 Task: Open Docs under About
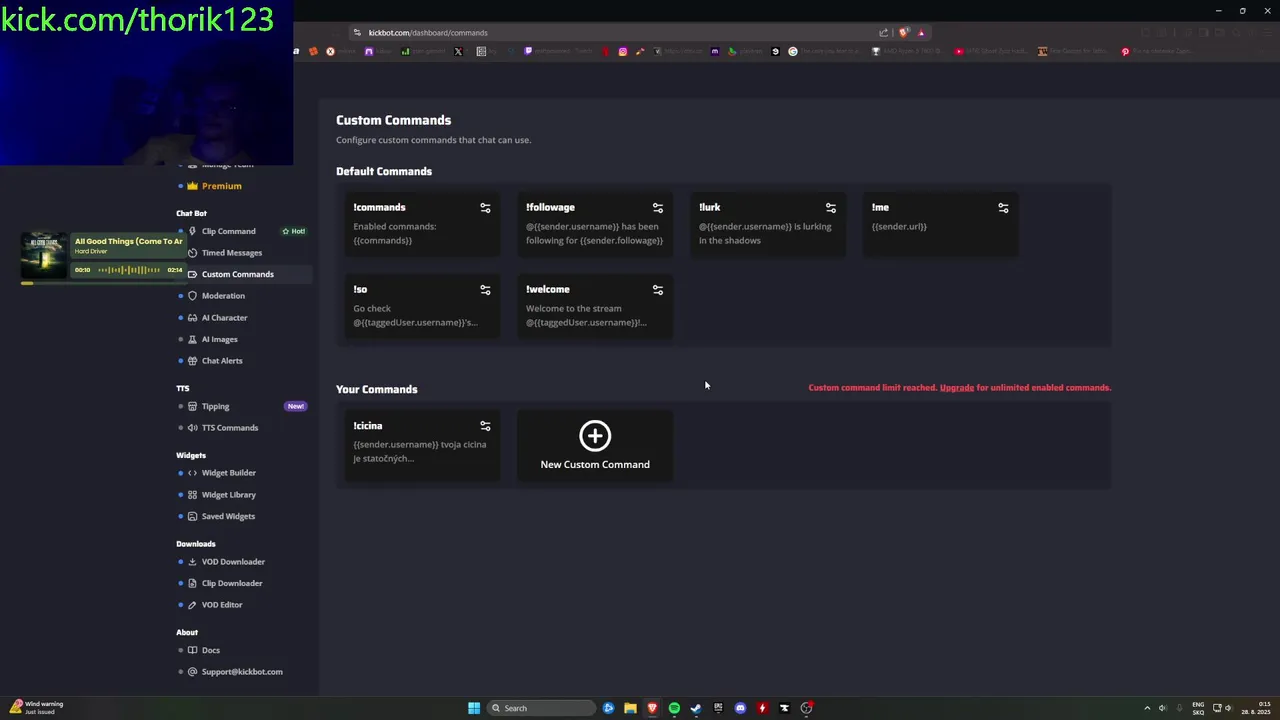click(210, 650)
